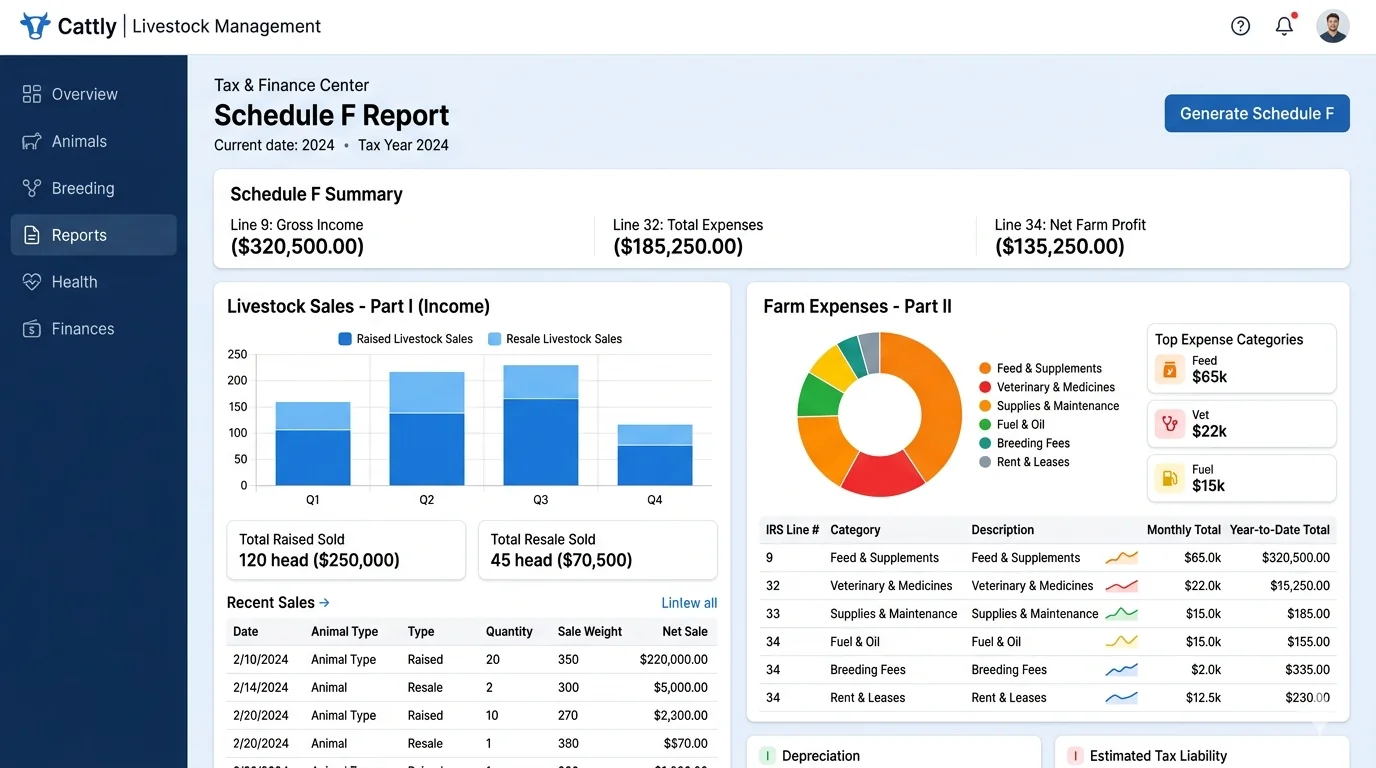Screen dimensions: 1376x768
Task: Click the Q4 bar in sales chart
Action: [x=655, y=455]
